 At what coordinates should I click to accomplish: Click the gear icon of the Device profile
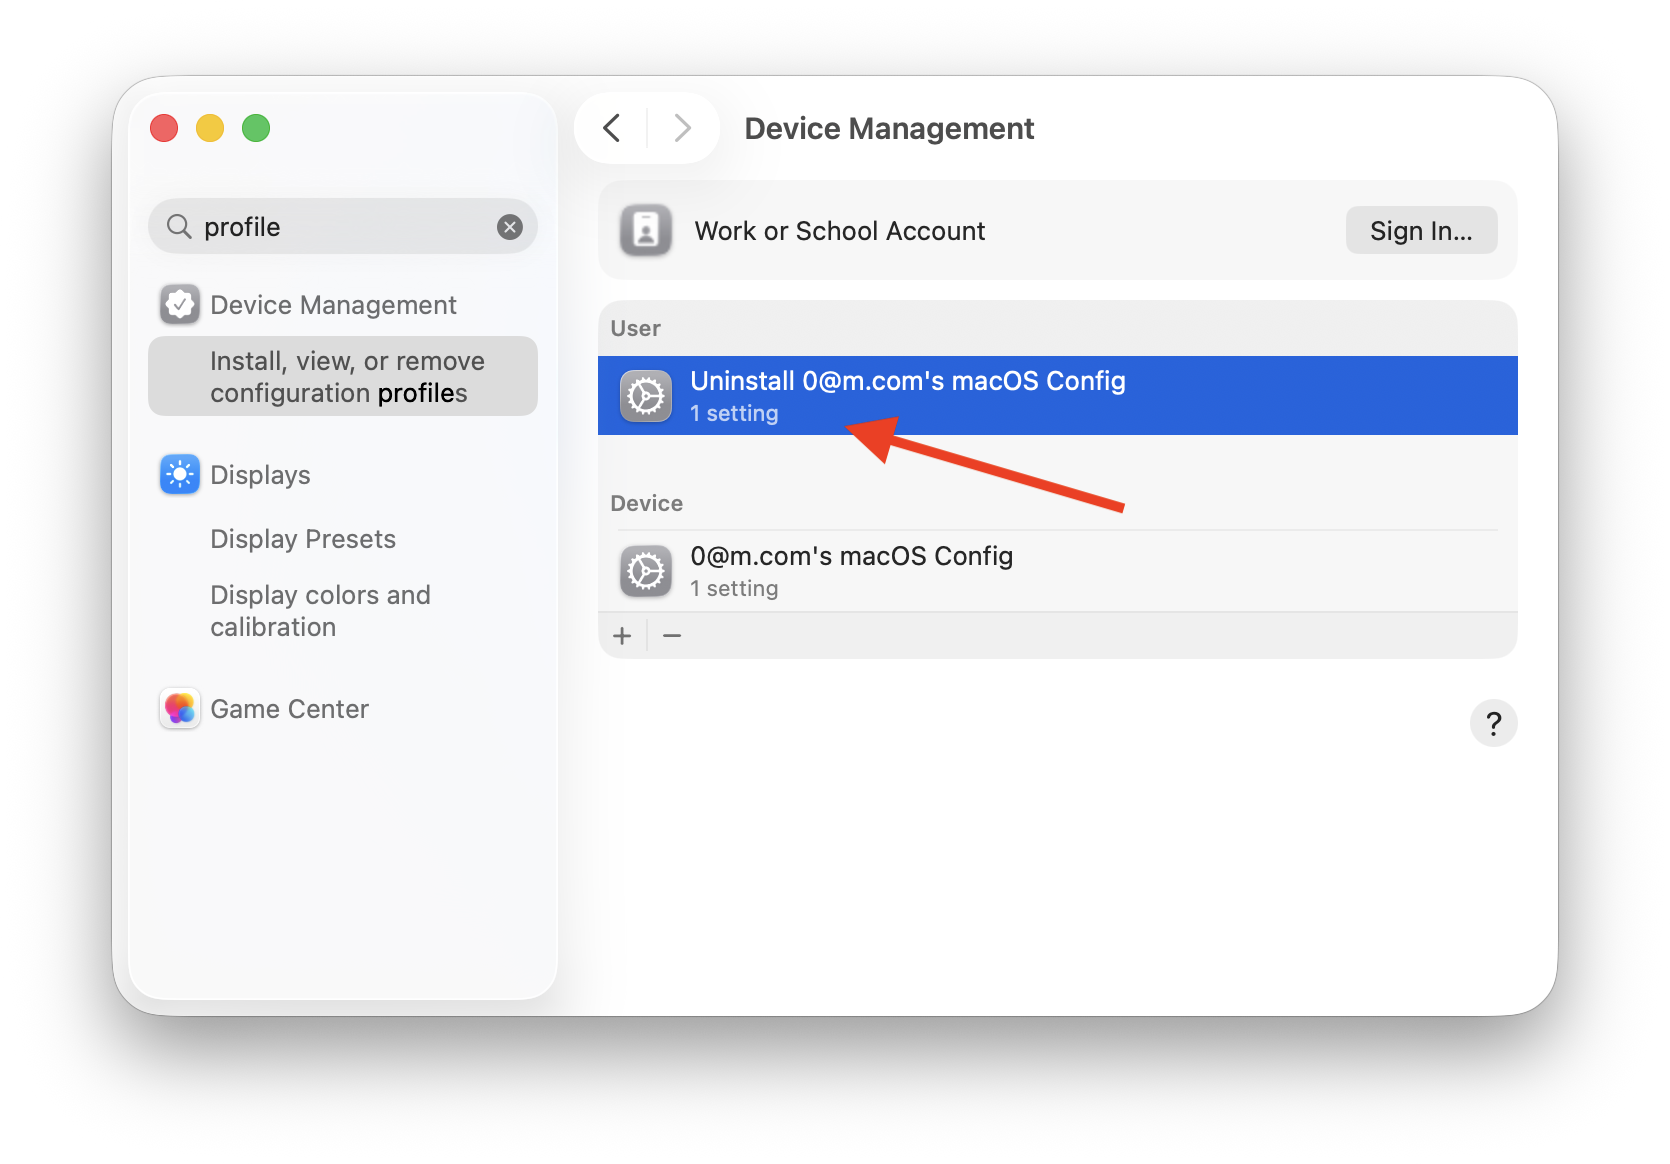tap(646, 571)
